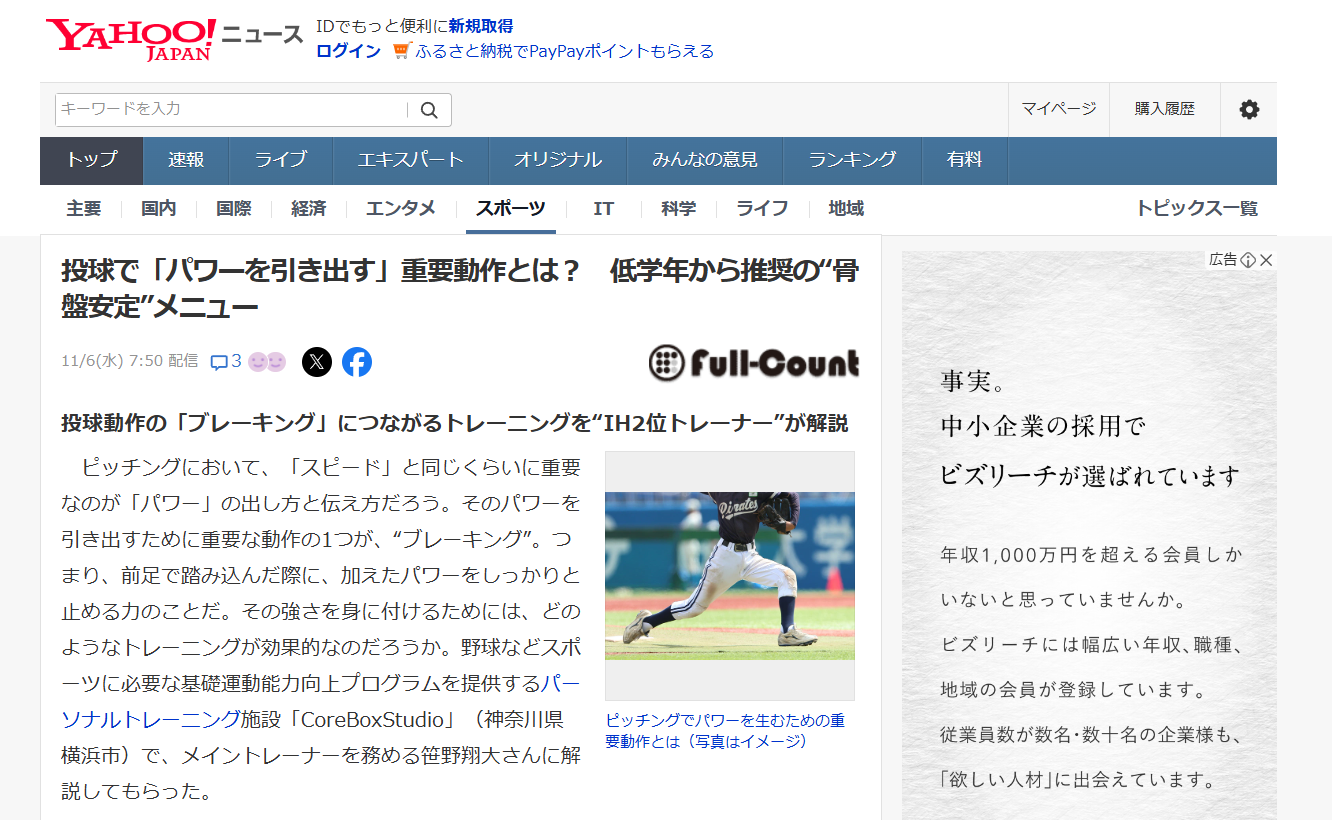Screen dimensions: 1332x820
Task: Open ふるさと納税でPayPayポイントもらえる link
Action: (565, 51)
